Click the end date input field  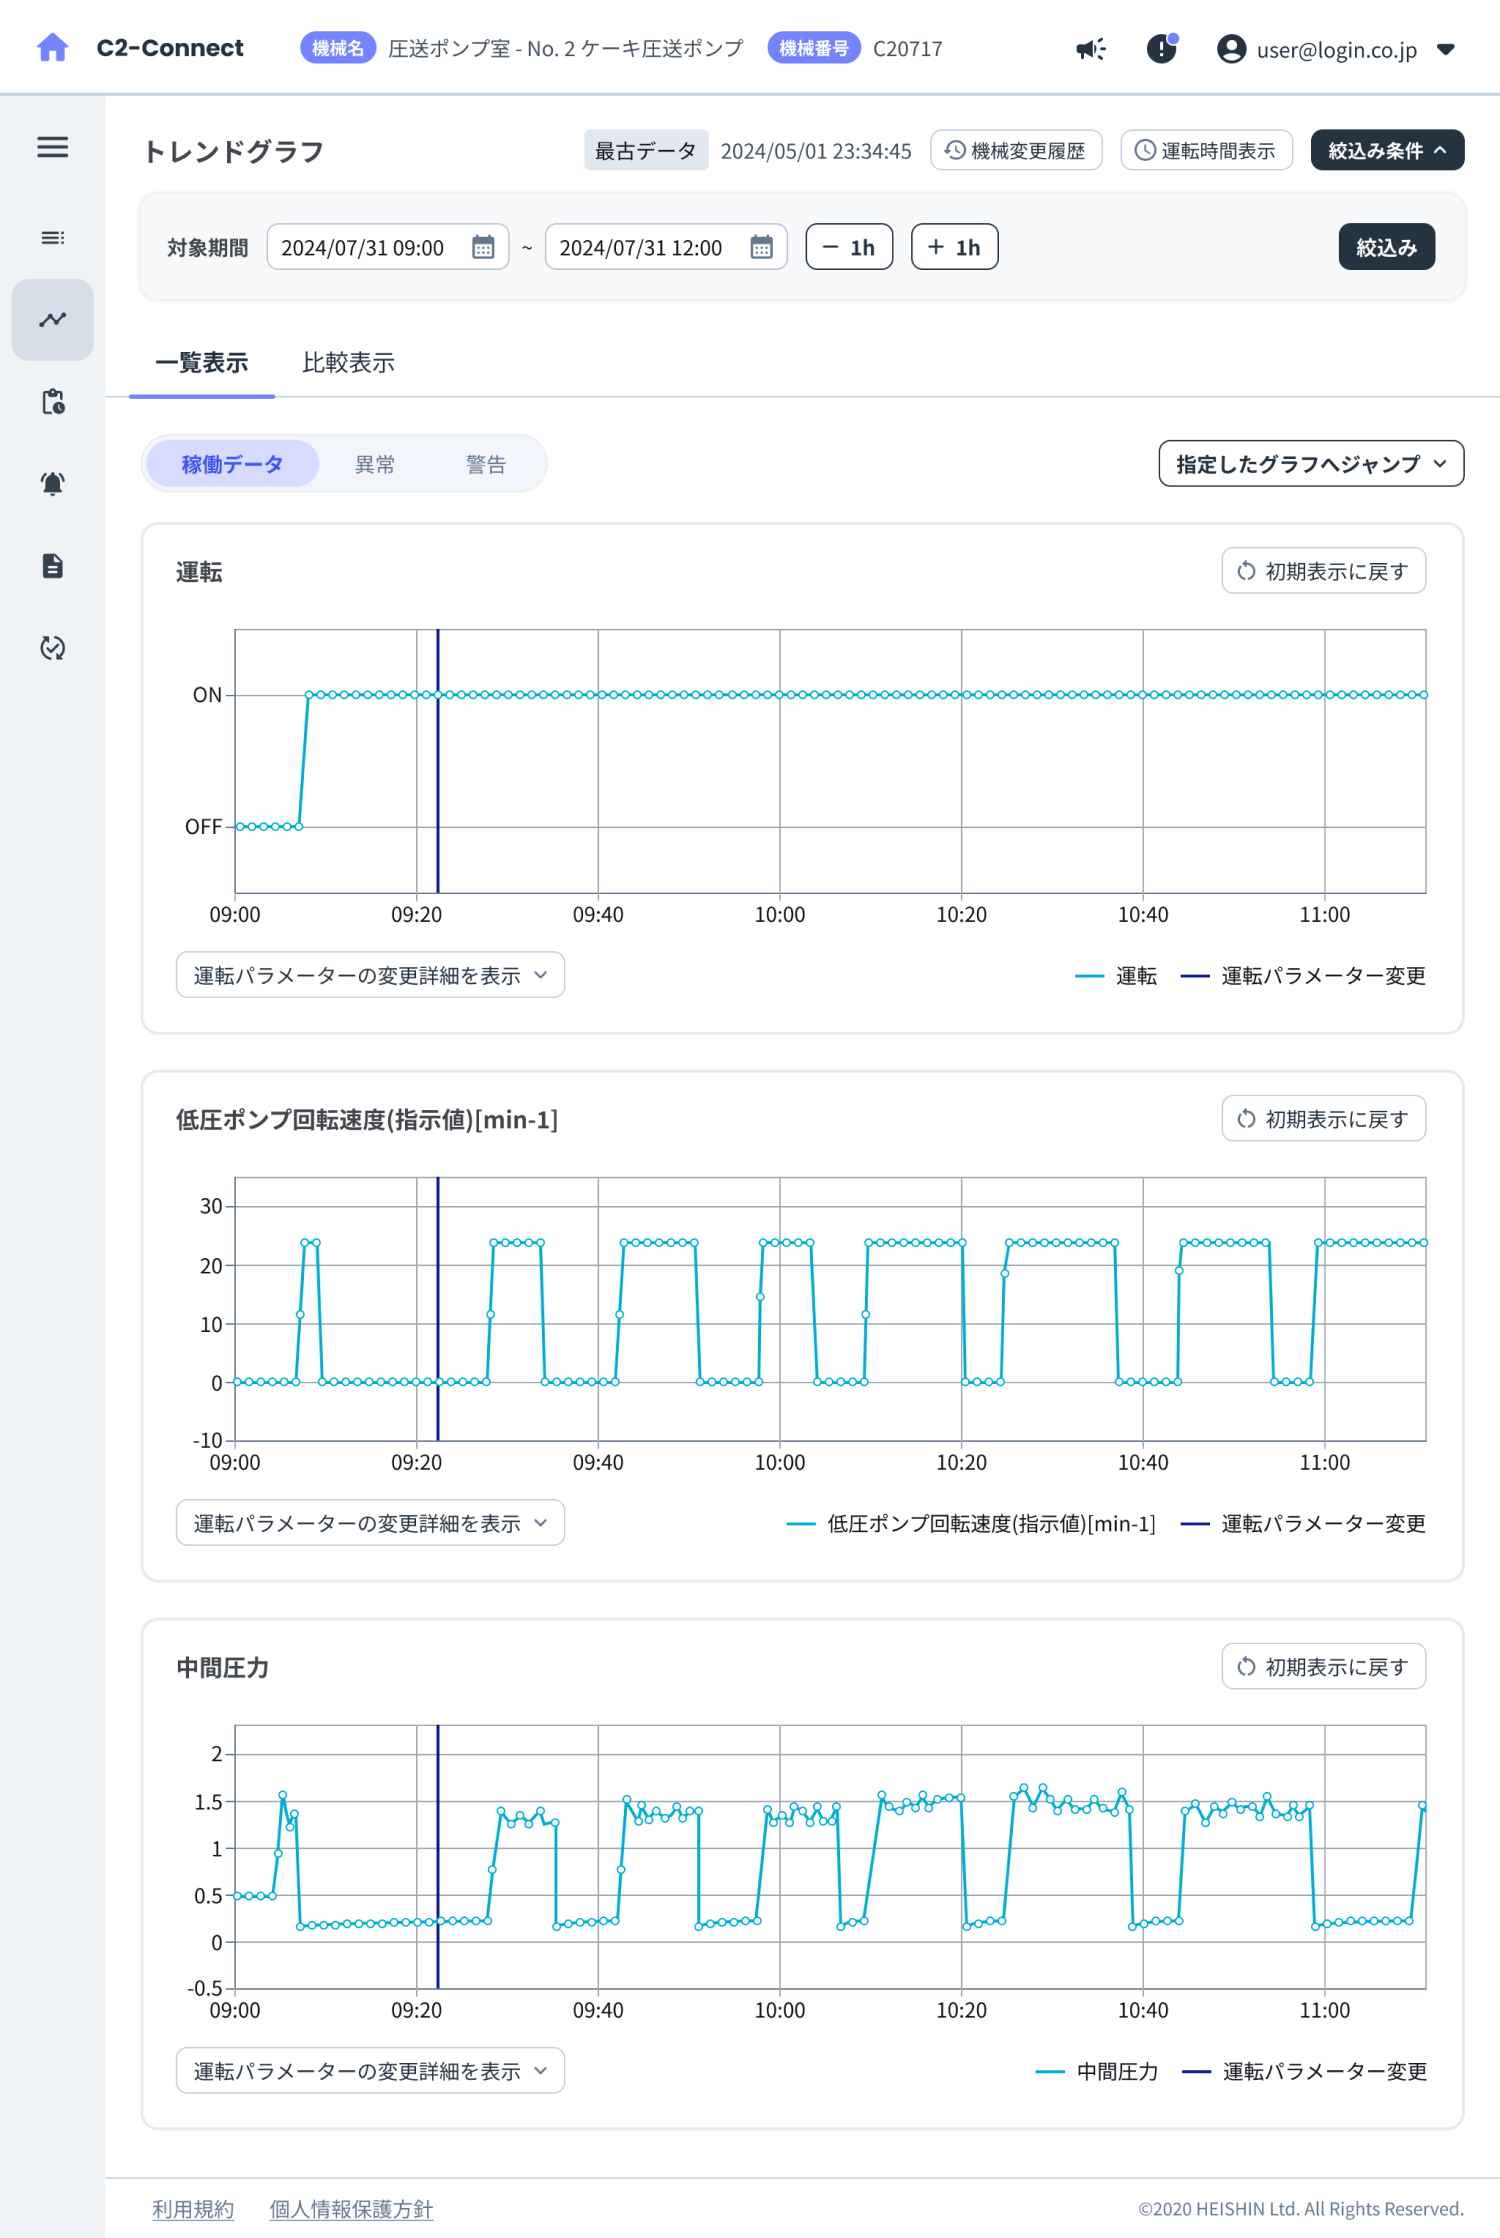(666, 247)
